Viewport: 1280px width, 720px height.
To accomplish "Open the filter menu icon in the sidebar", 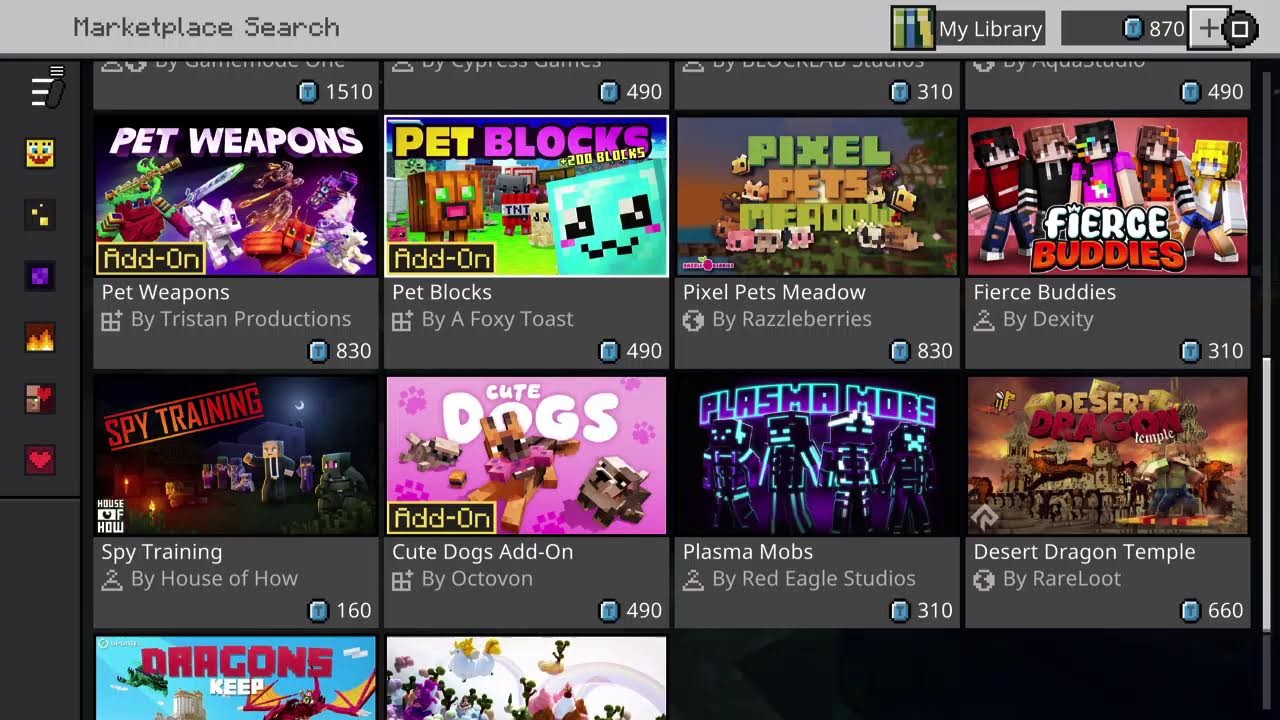I will [46, 88].
